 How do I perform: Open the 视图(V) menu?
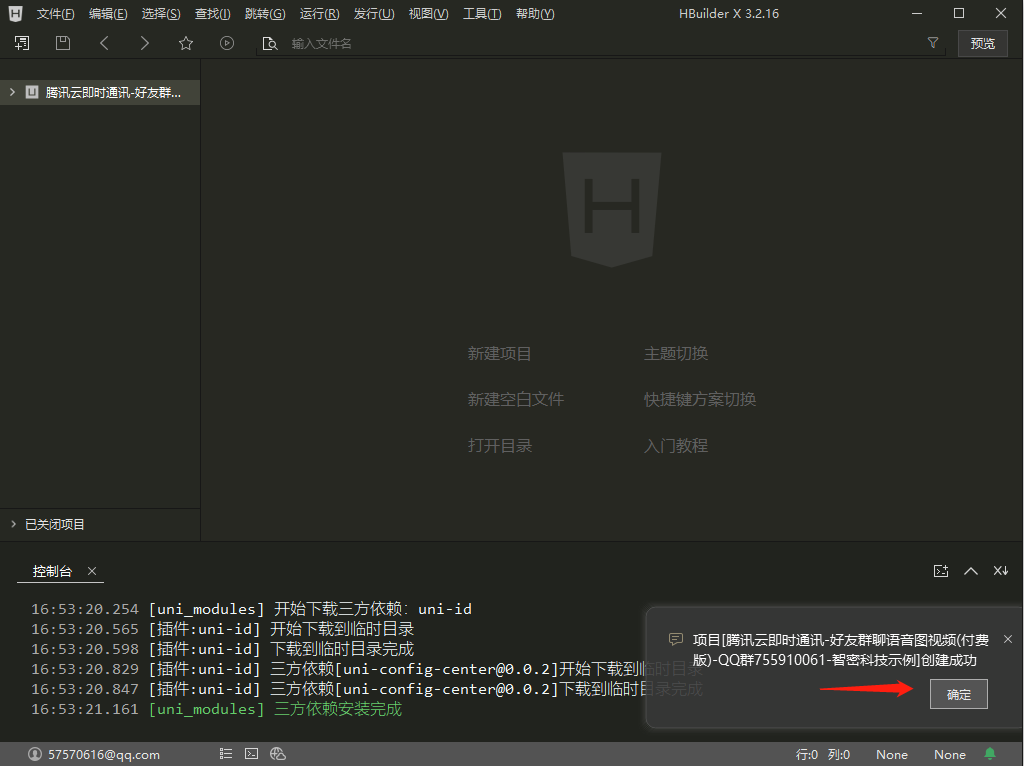tap(428, 14)
